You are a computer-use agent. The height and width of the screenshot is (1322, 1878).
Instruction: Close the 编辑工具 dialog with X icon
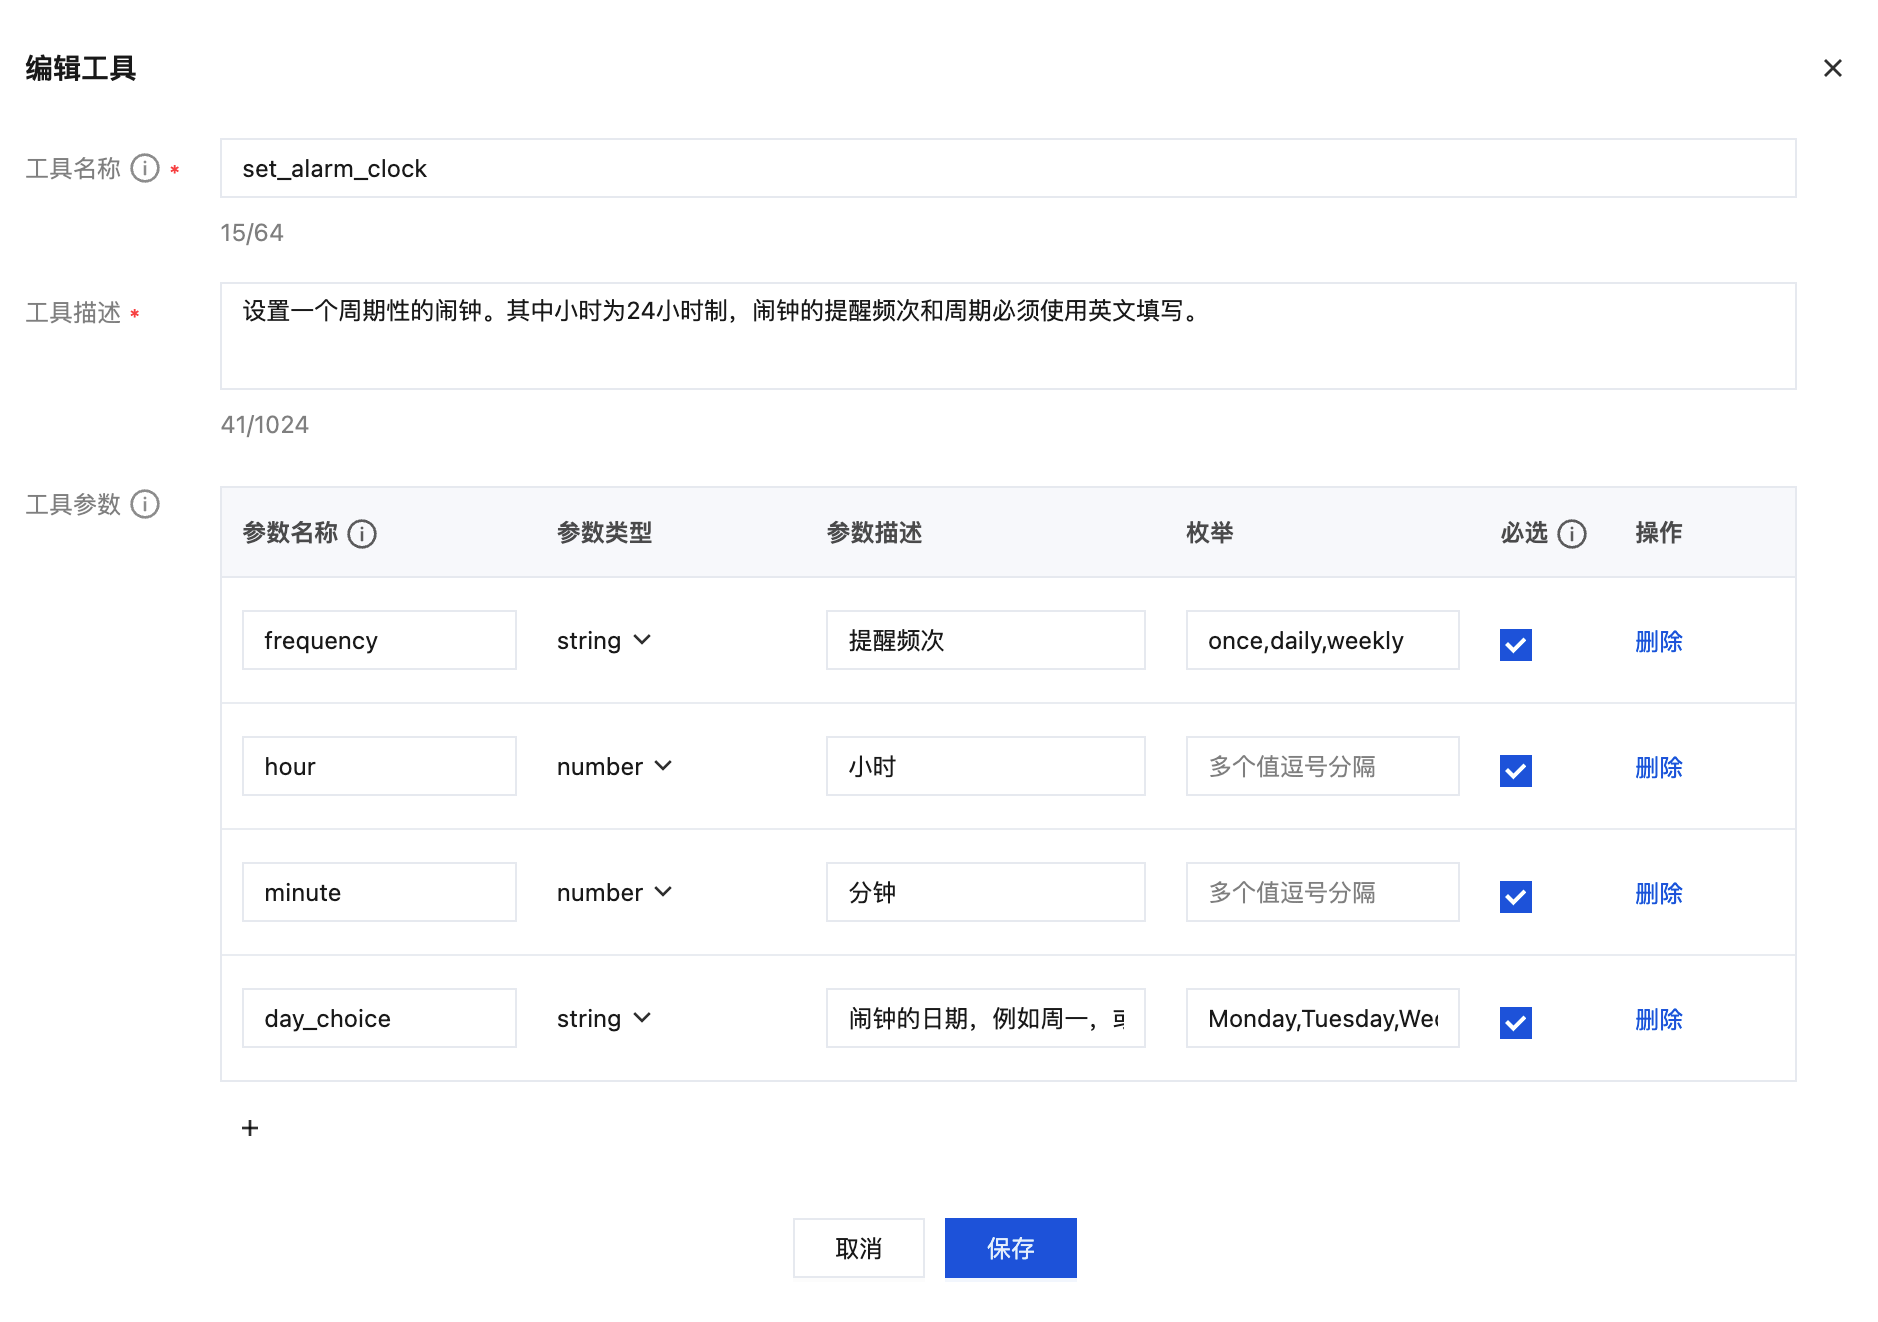click(x=1832, y=68)
